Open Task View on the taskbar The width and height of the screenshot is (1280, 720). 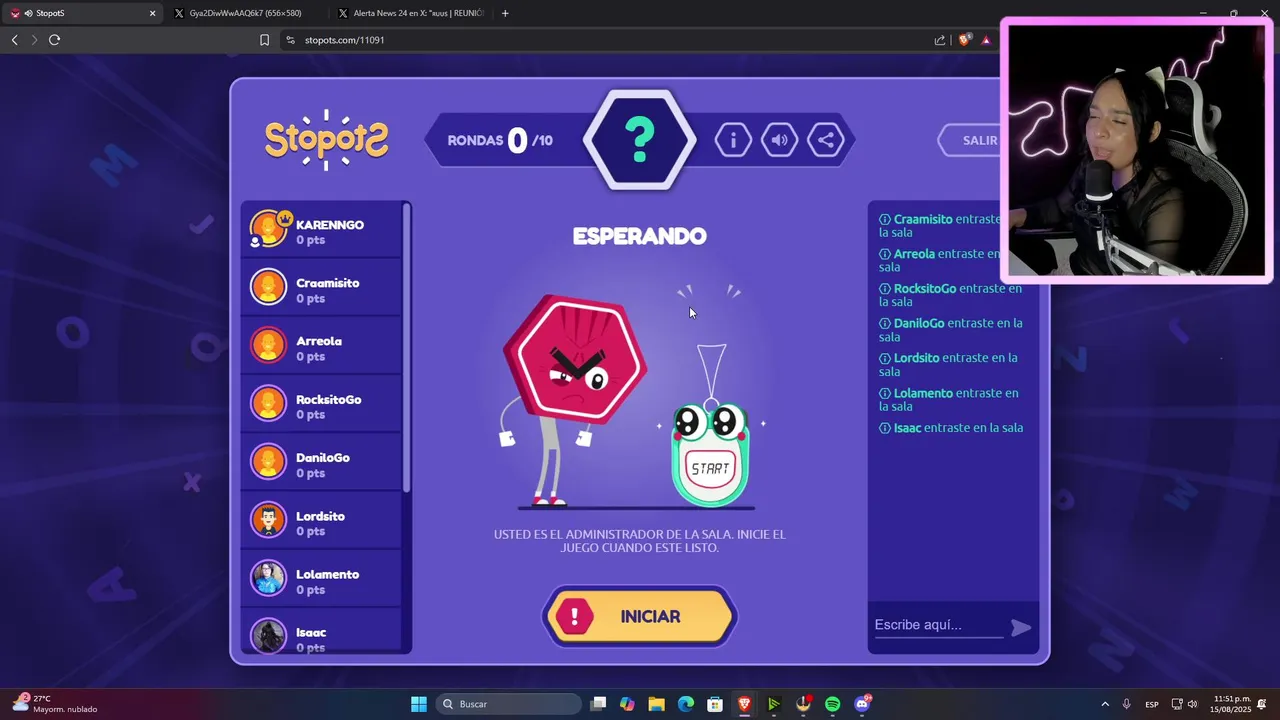point(598,704)
